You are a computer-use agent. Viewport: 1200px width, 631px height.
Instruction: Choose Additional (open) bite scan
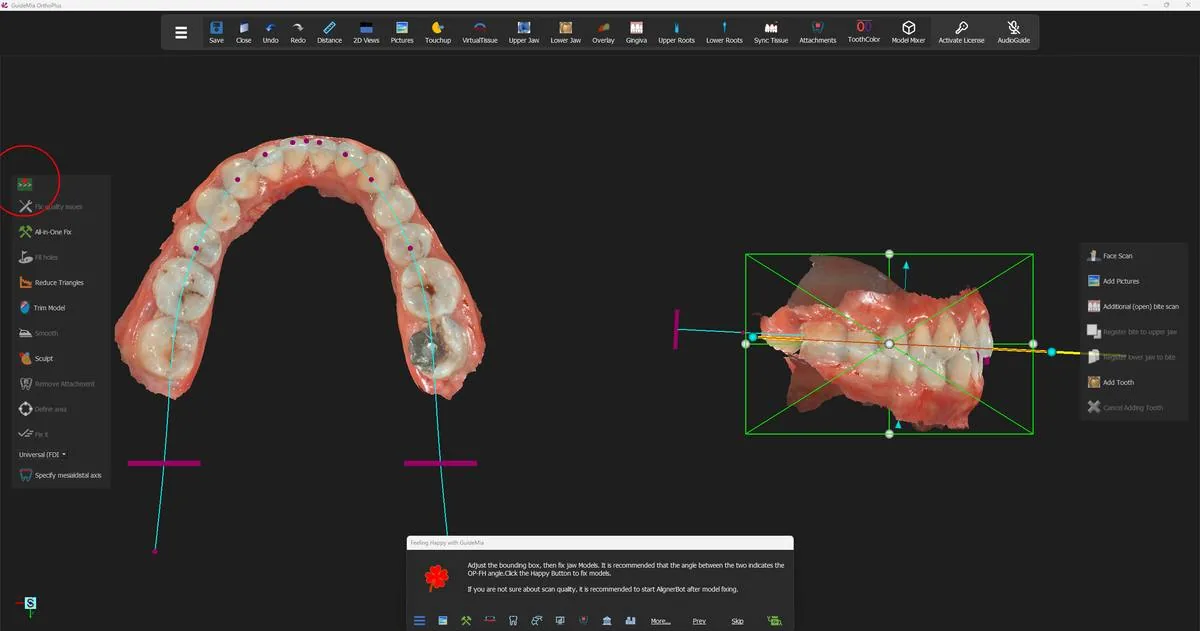coord(1133,306)
